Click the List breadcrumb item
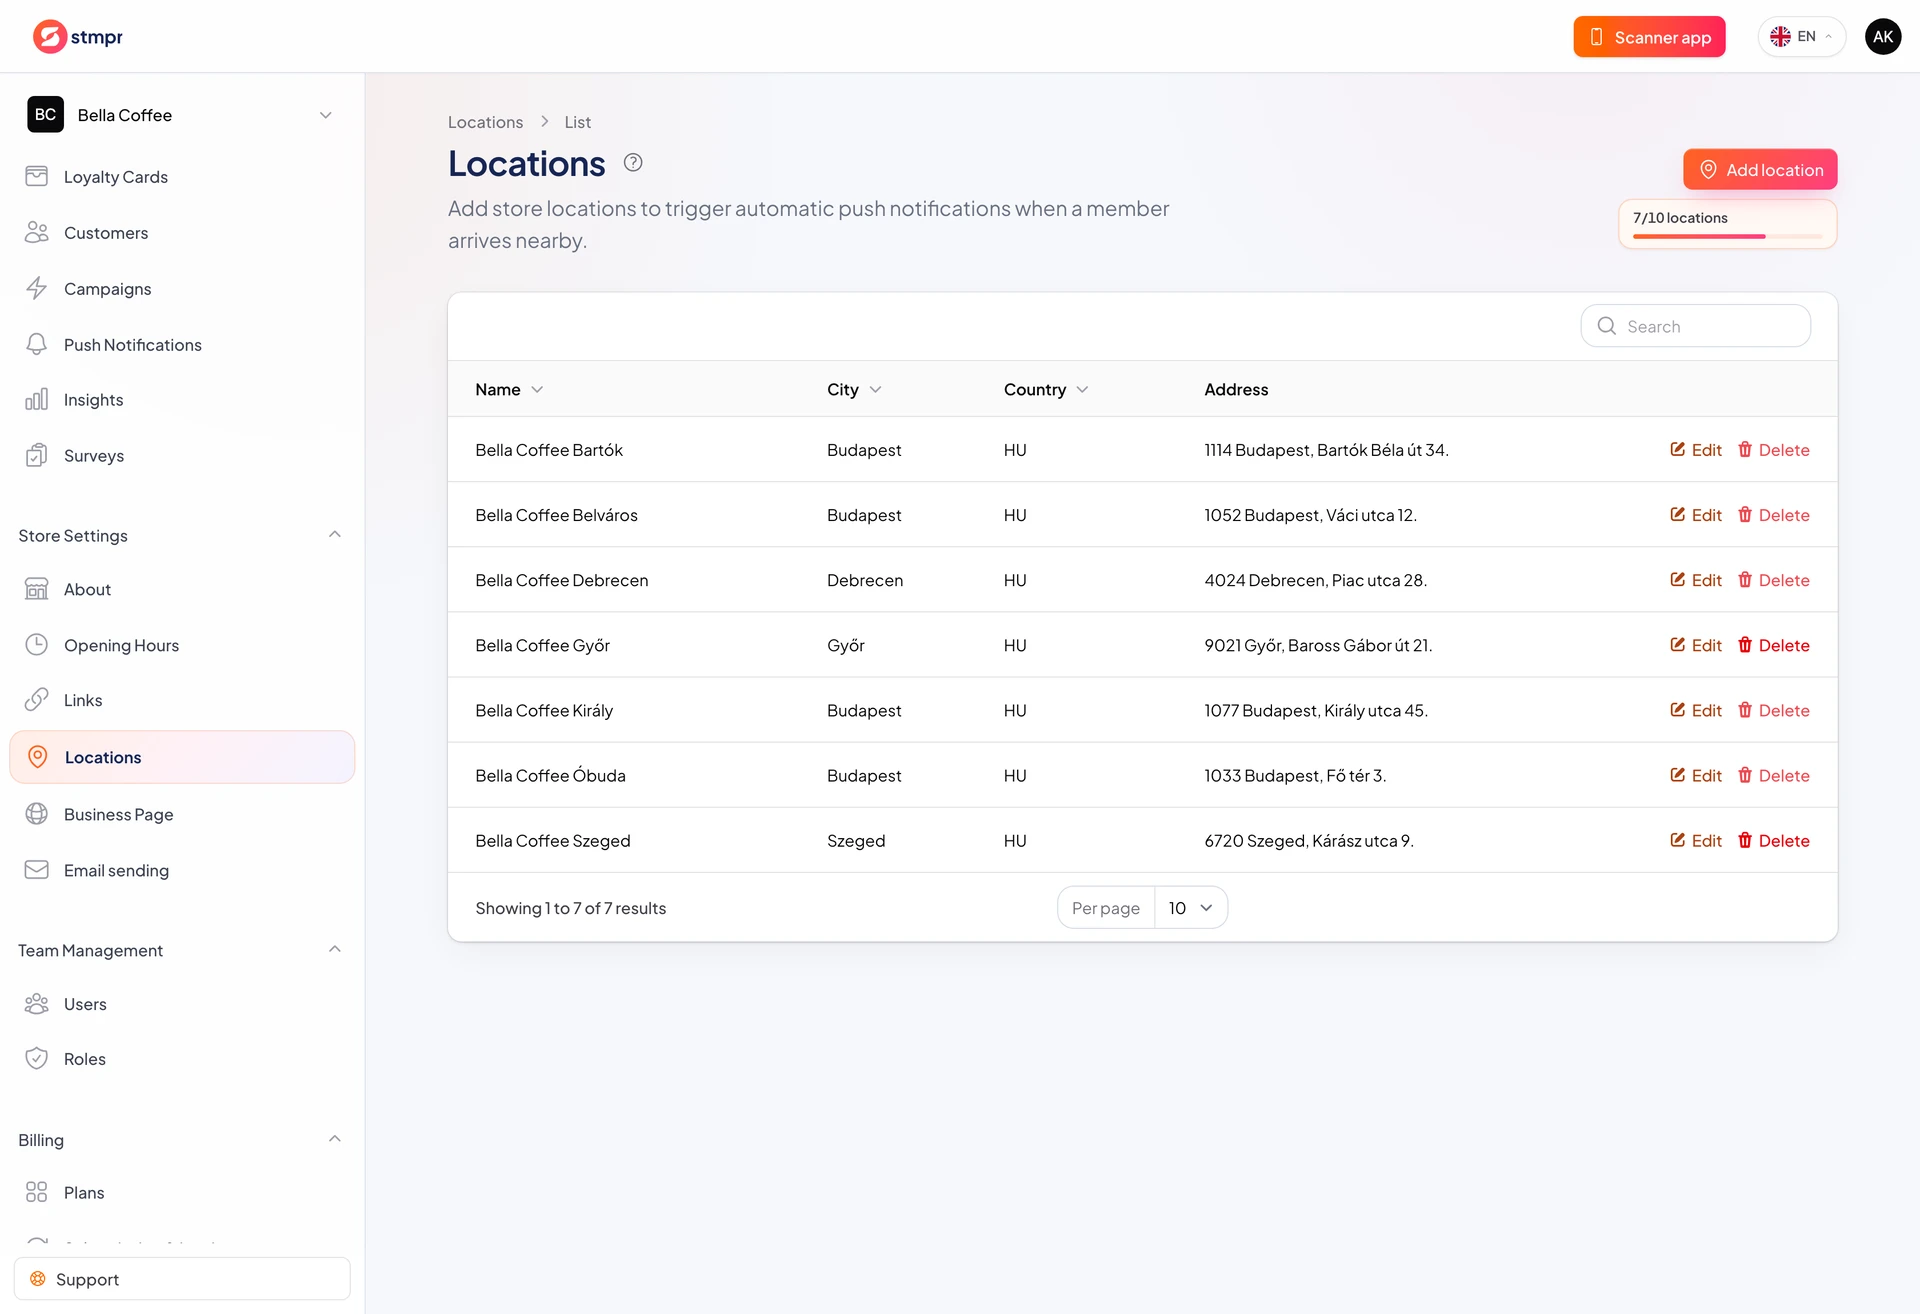Screen dimensions: 1920x1314 pos(577,122)
